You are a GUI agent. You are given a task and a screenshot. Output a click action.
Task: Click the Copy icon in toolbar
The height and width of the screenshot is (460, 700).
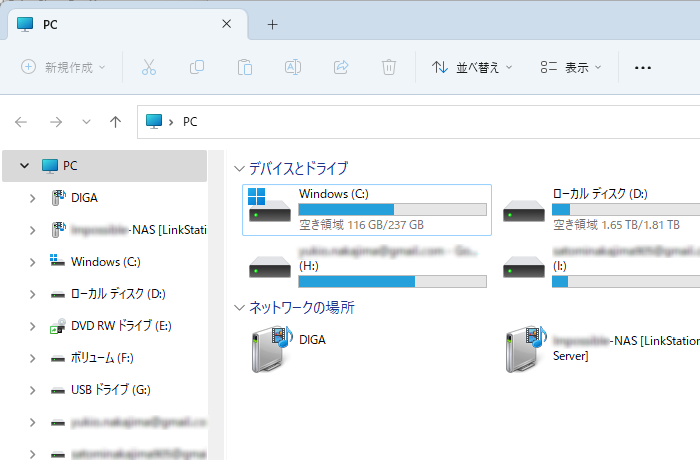click(197, 67)
